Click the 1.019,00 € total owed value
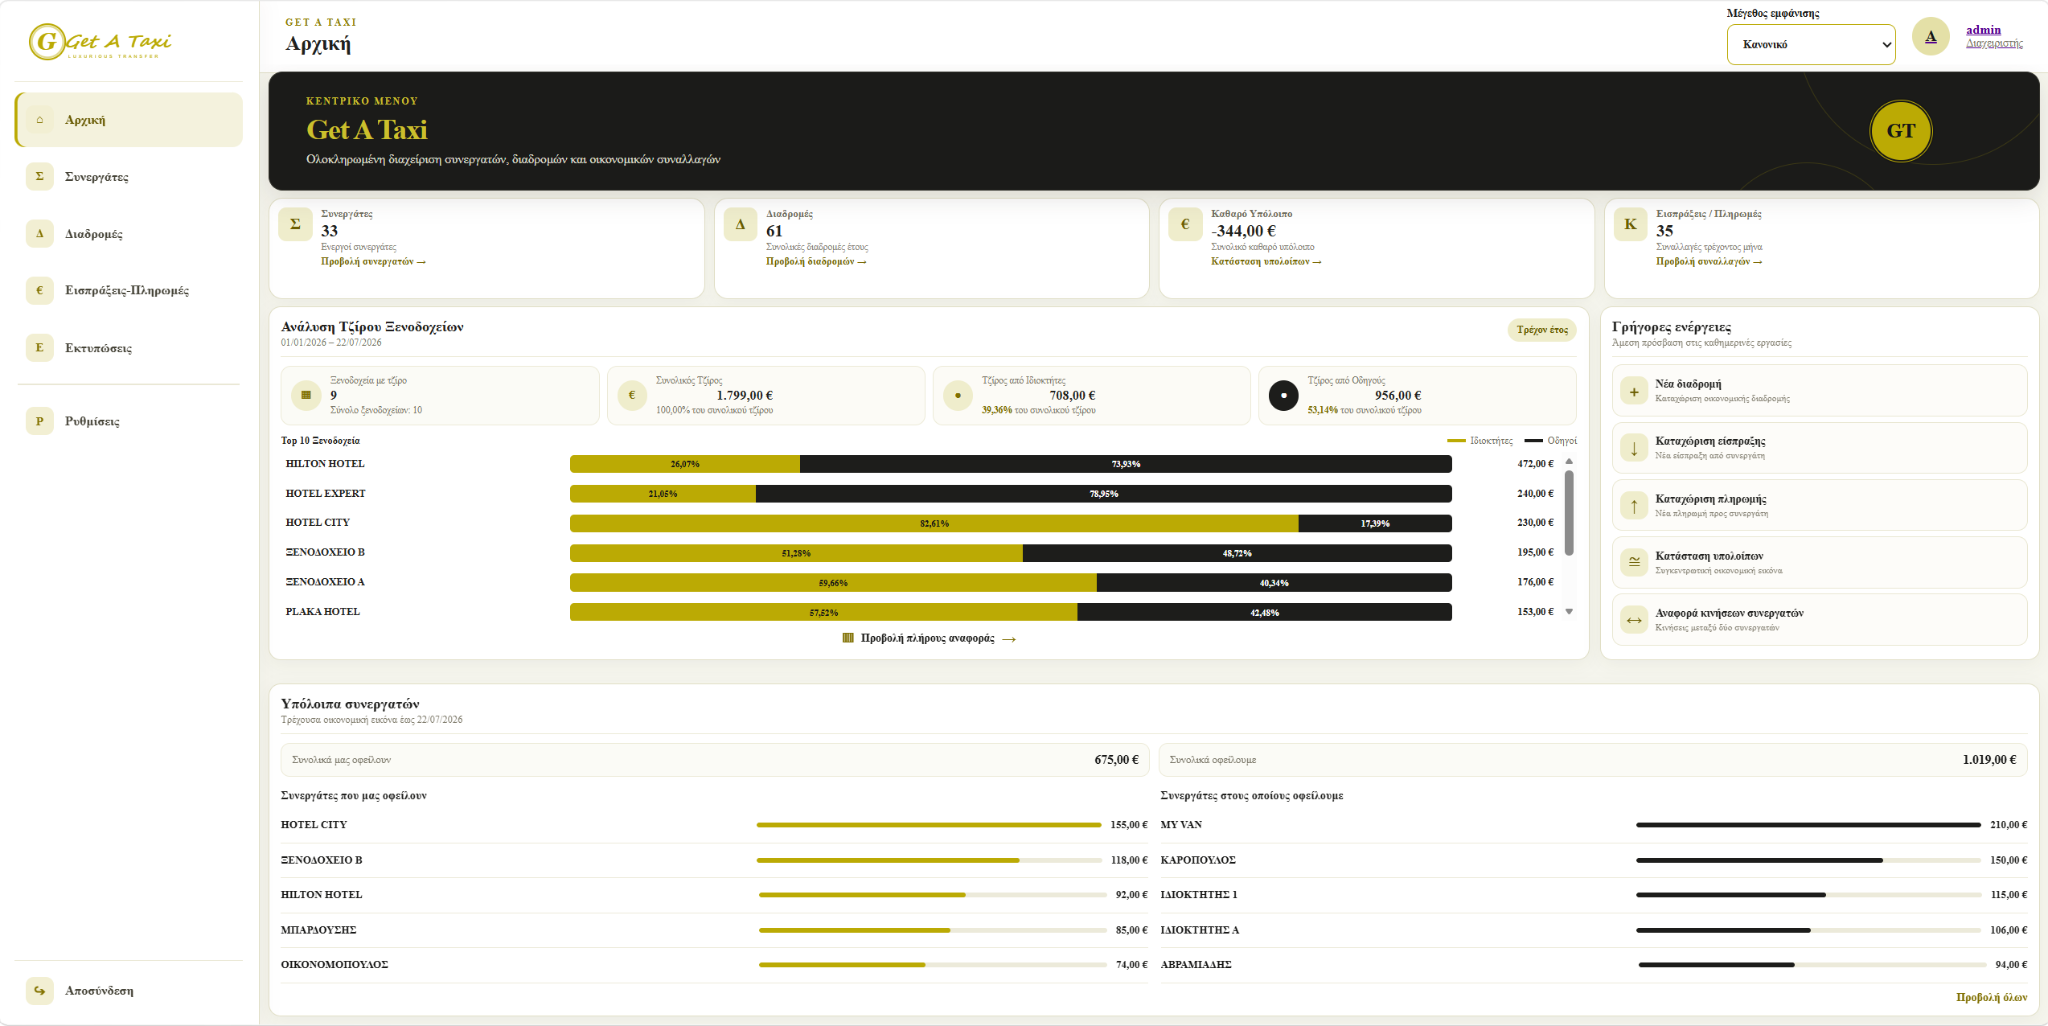 click(1989, 760)
